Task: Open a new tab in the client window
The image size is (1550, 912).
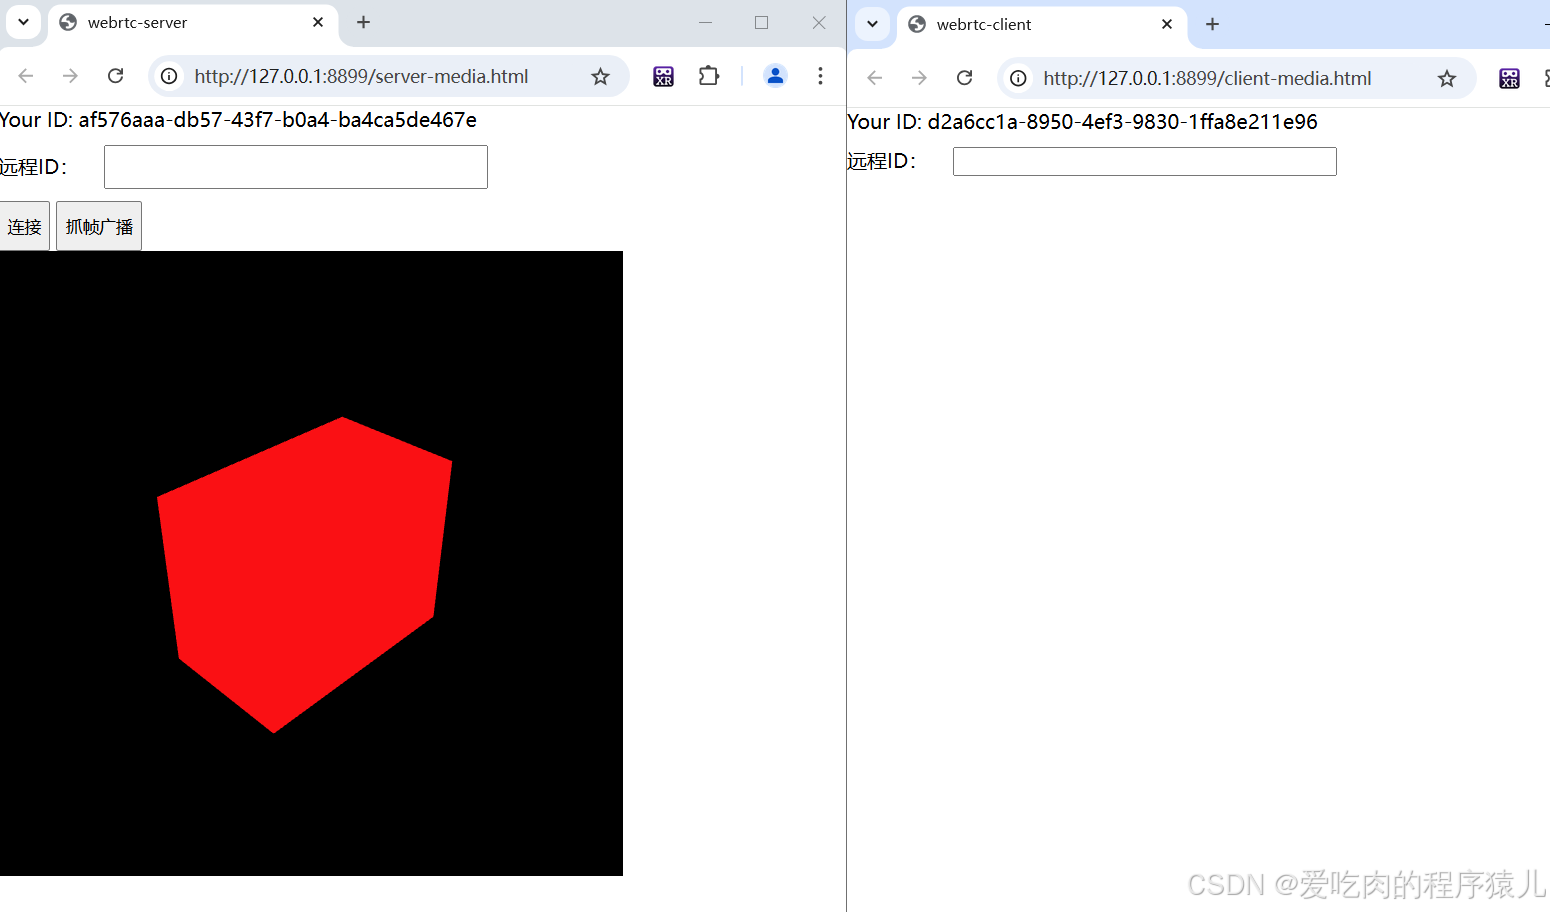Action: (x=1213, y=24)
